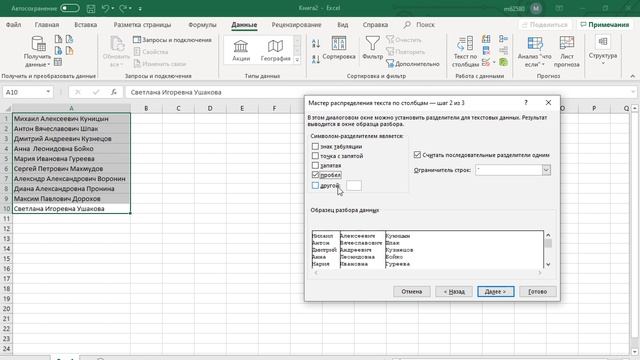640x360 pixels.
Task: Click the Отмена button in the wizard
Action: 411,291
